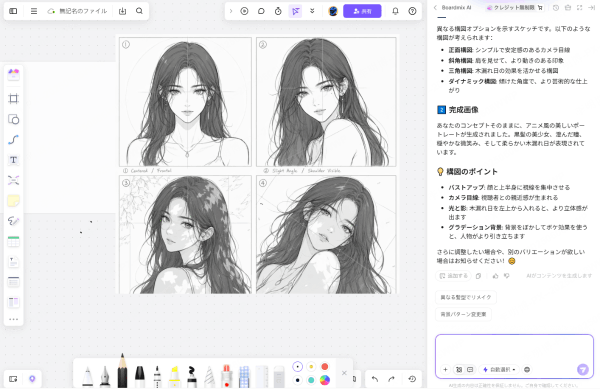Image resolution: width=600 pixels, height=389 pixels.
Task: Toggle the purple cursor pointer mode
Action: coord(295,11)
